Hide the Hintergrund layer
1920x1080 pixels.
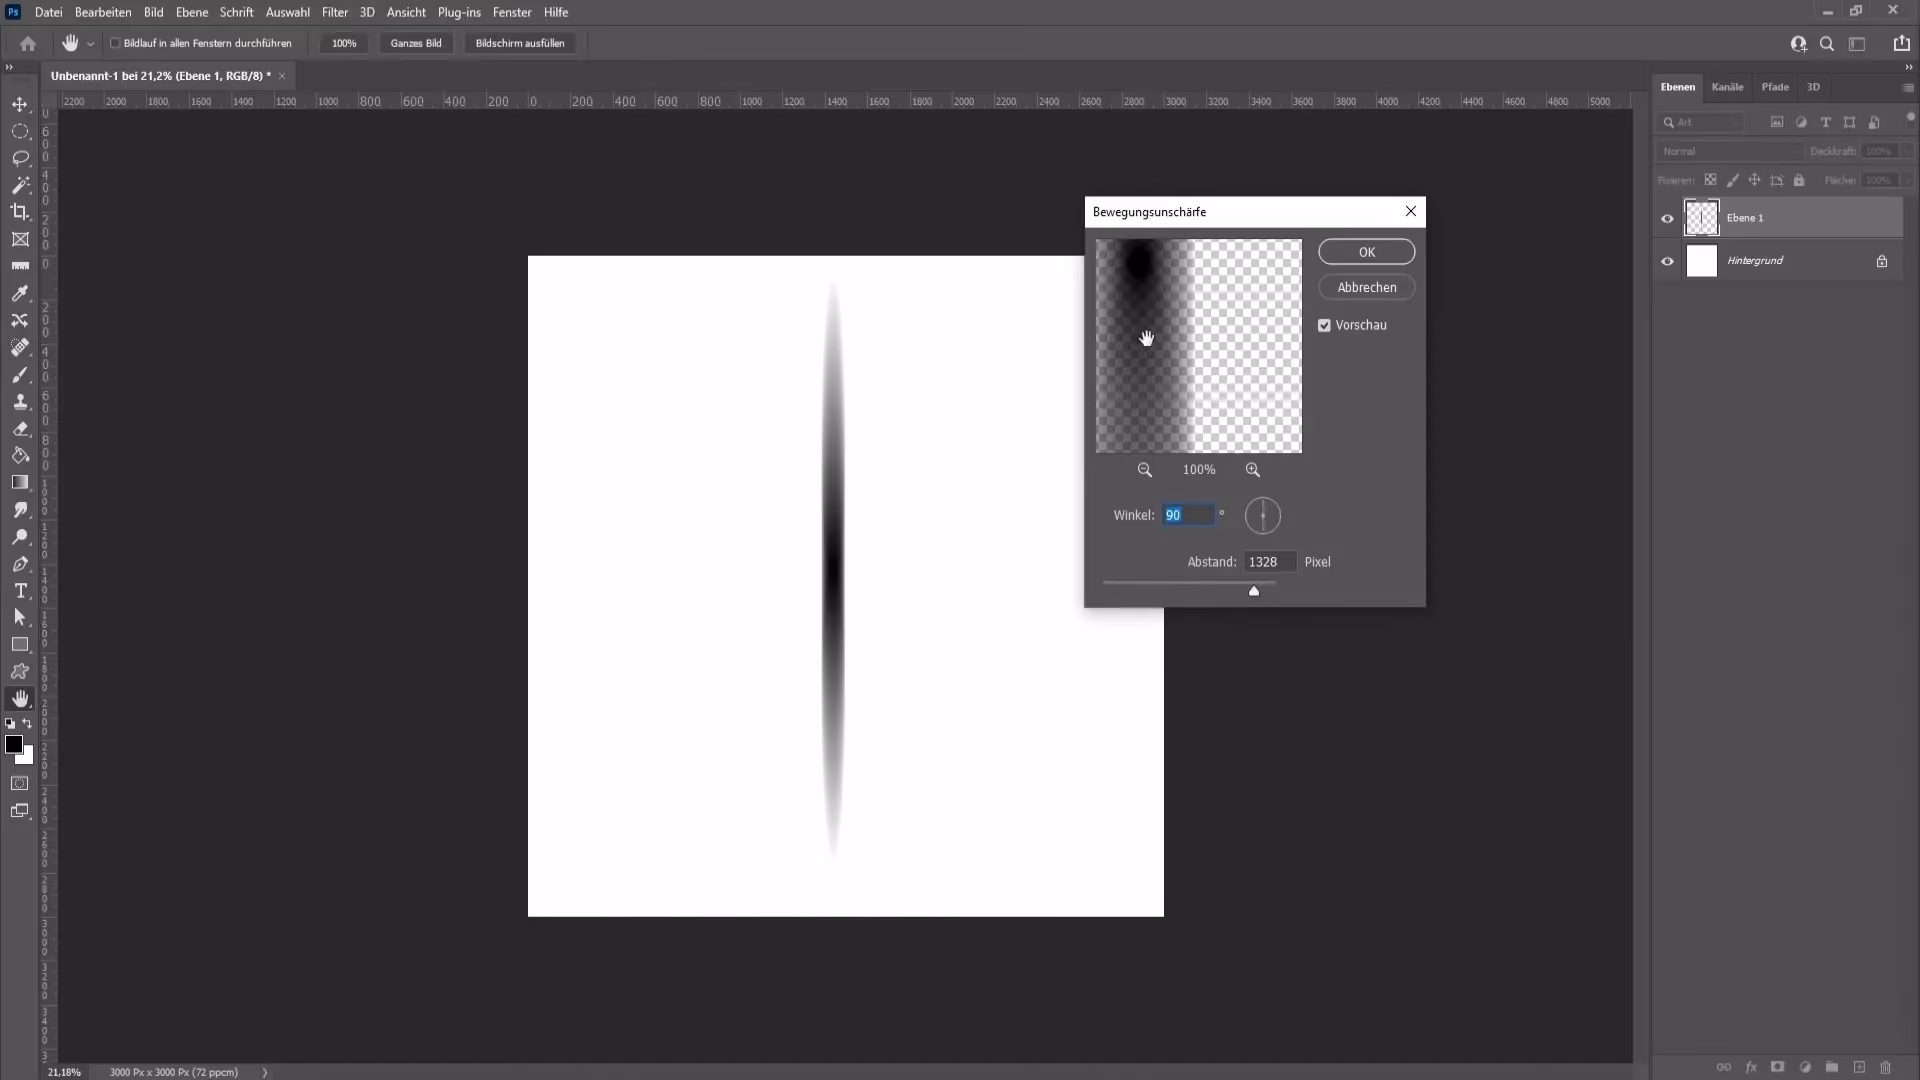pyautogui.click(x=1667, y=261)
